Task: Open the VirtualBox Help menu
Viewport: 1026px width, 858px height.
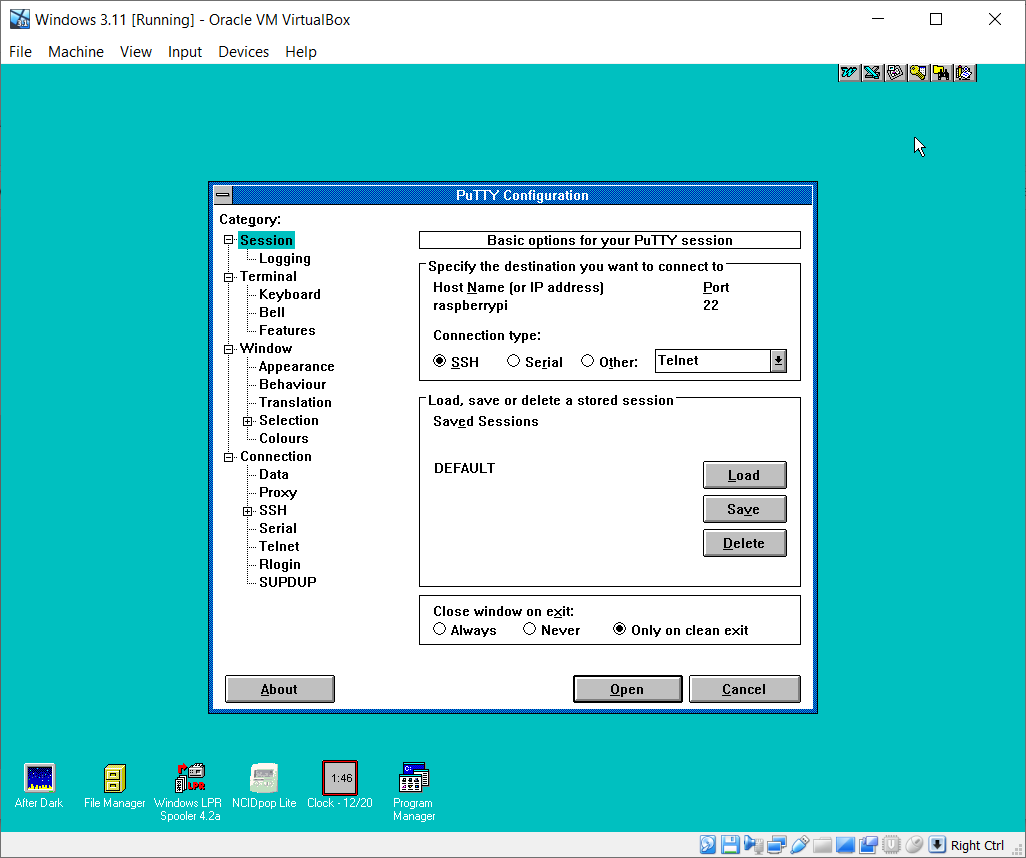Action: click(301, 52)
